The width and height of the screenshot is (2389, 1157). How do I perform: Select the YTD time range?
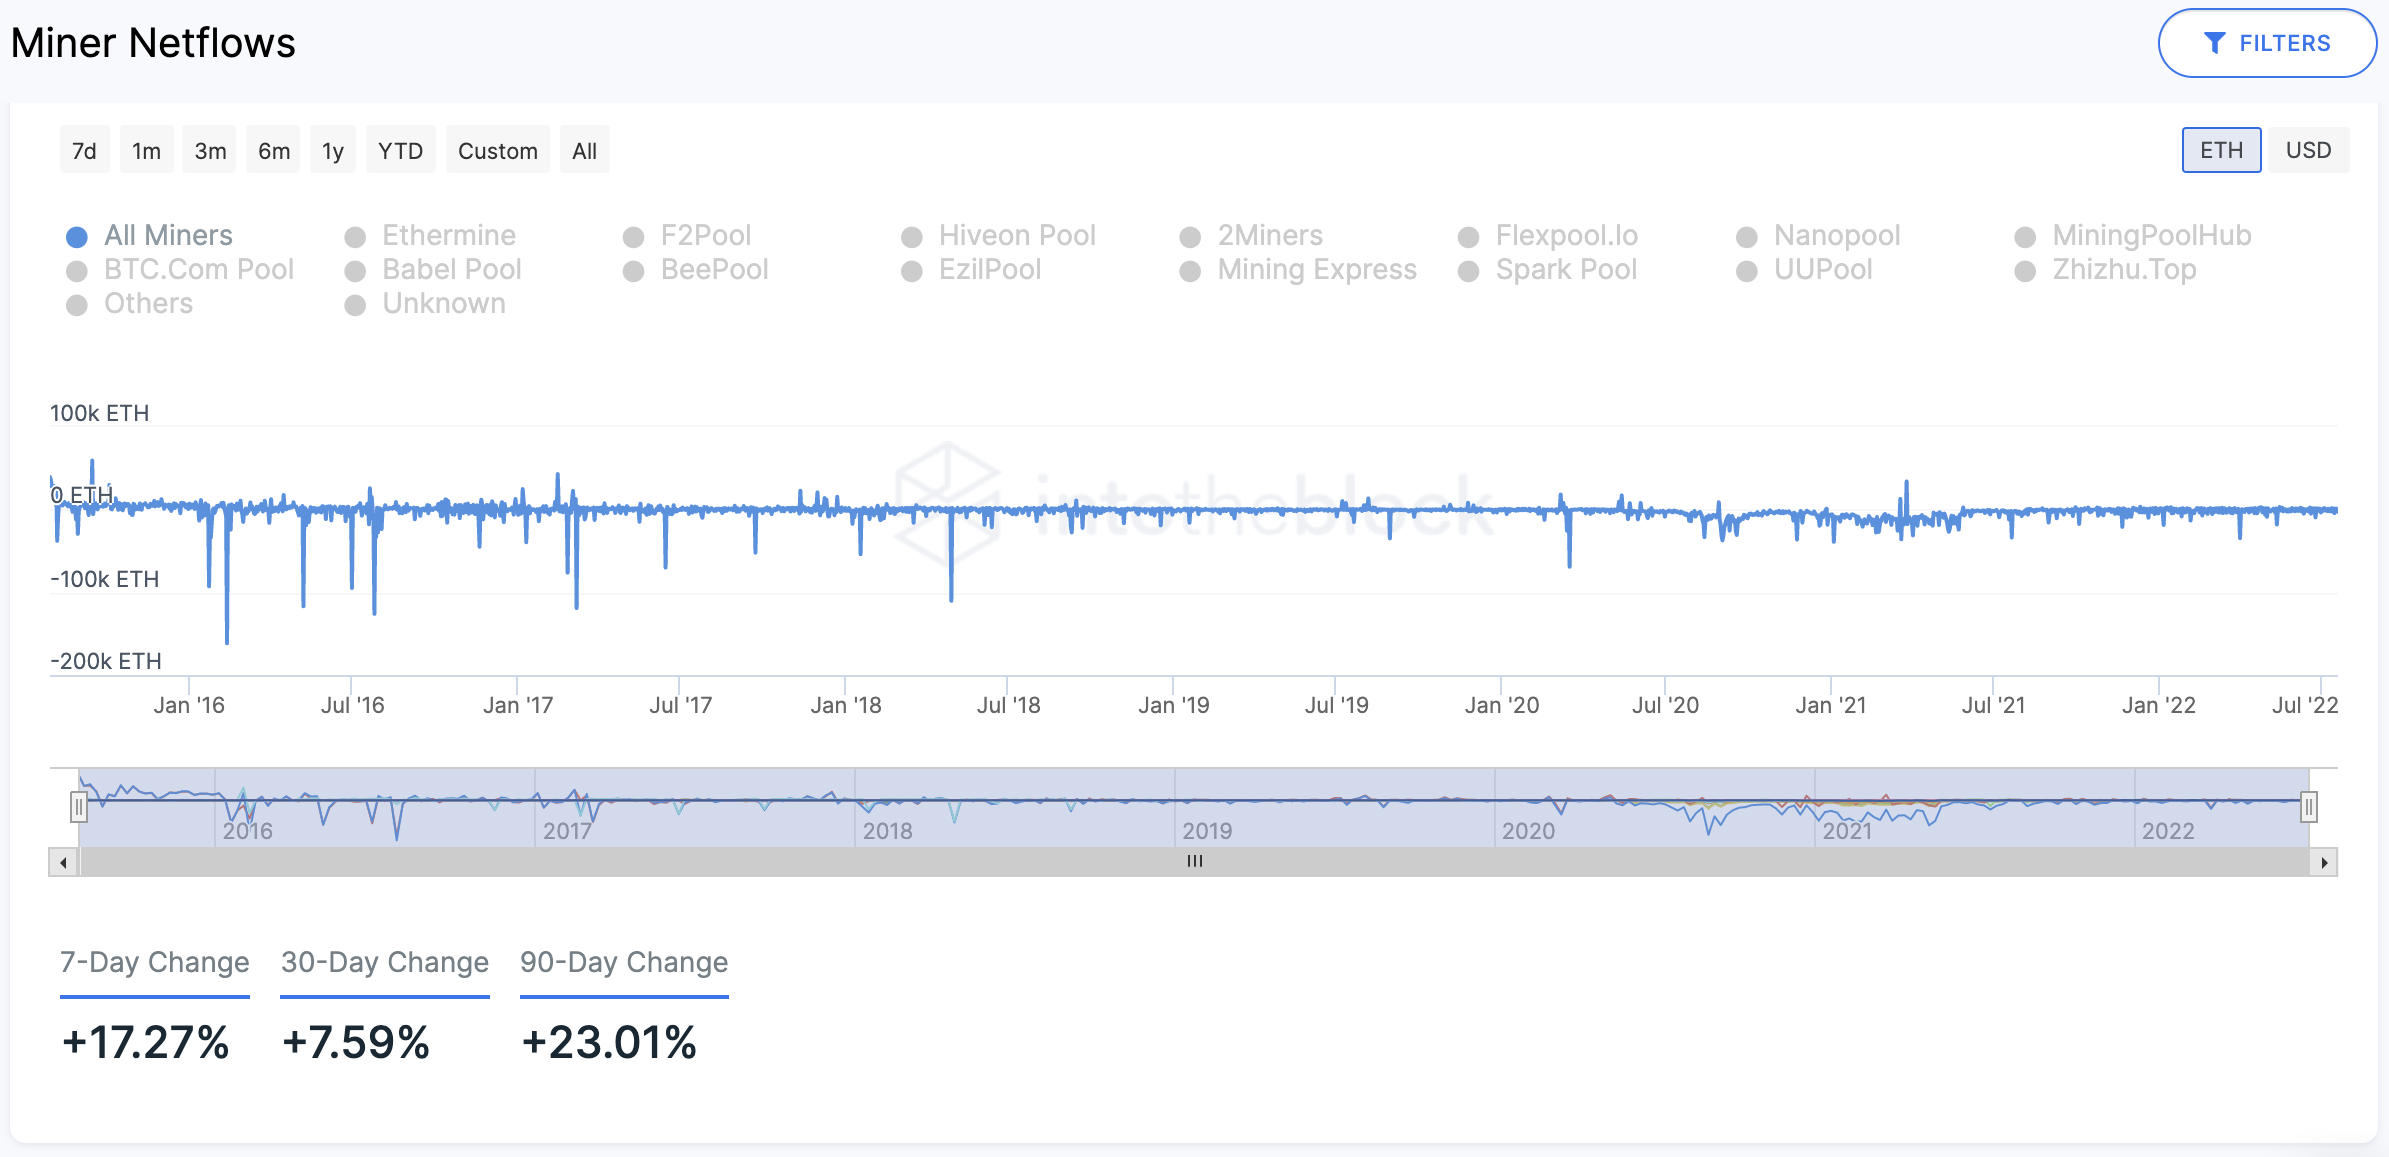[400, 151]
